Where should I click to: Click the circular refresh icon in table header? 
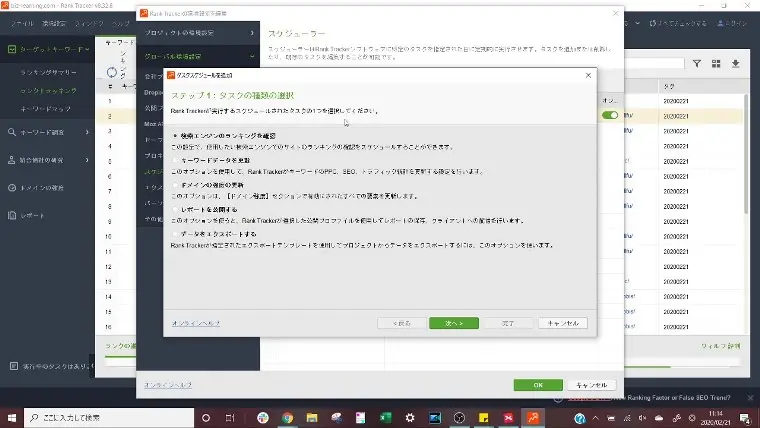(112, 71)
